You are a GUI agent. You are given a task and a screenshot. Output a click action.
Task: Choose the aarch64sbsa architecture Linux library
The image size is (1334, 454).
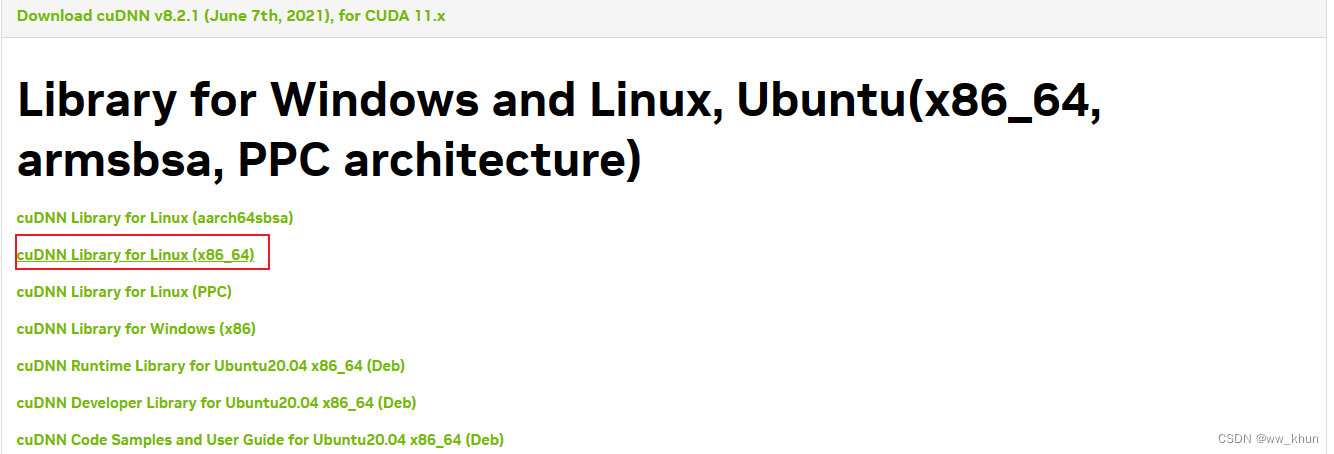coord(155,217)
